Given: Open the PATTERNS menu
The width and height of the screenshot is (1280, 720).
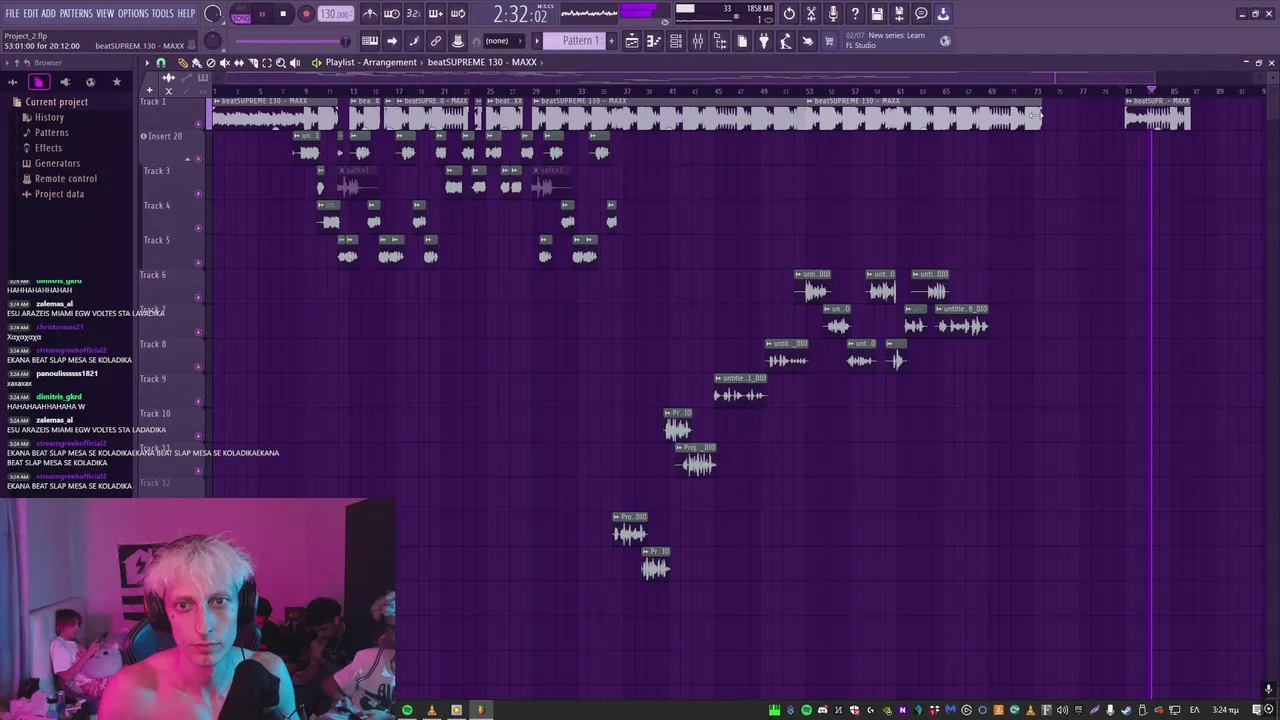Looking at the screenshot, I should point(76,13).
